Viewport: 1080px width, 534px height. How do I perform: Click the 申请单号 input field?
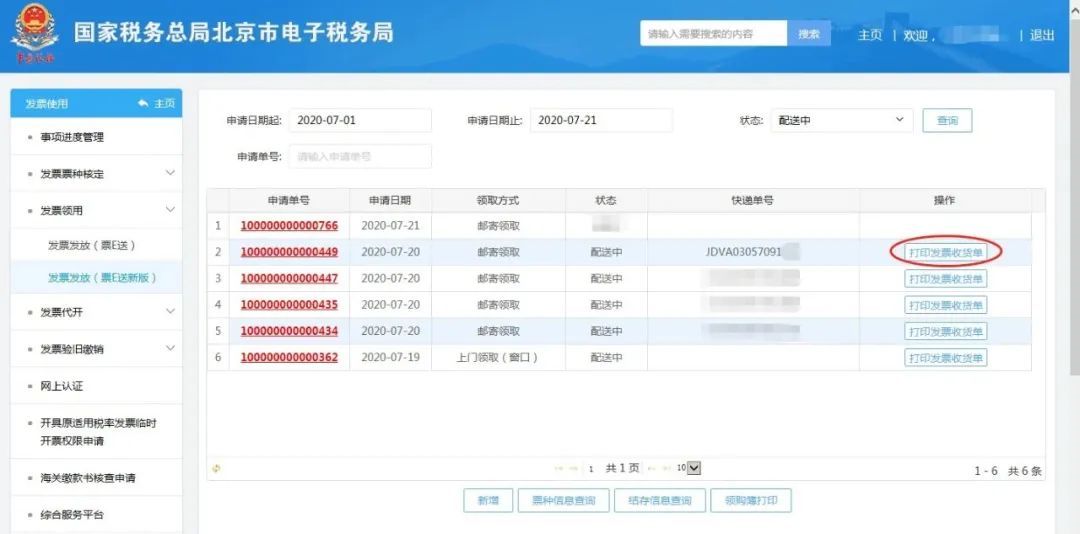pos(360,157)
